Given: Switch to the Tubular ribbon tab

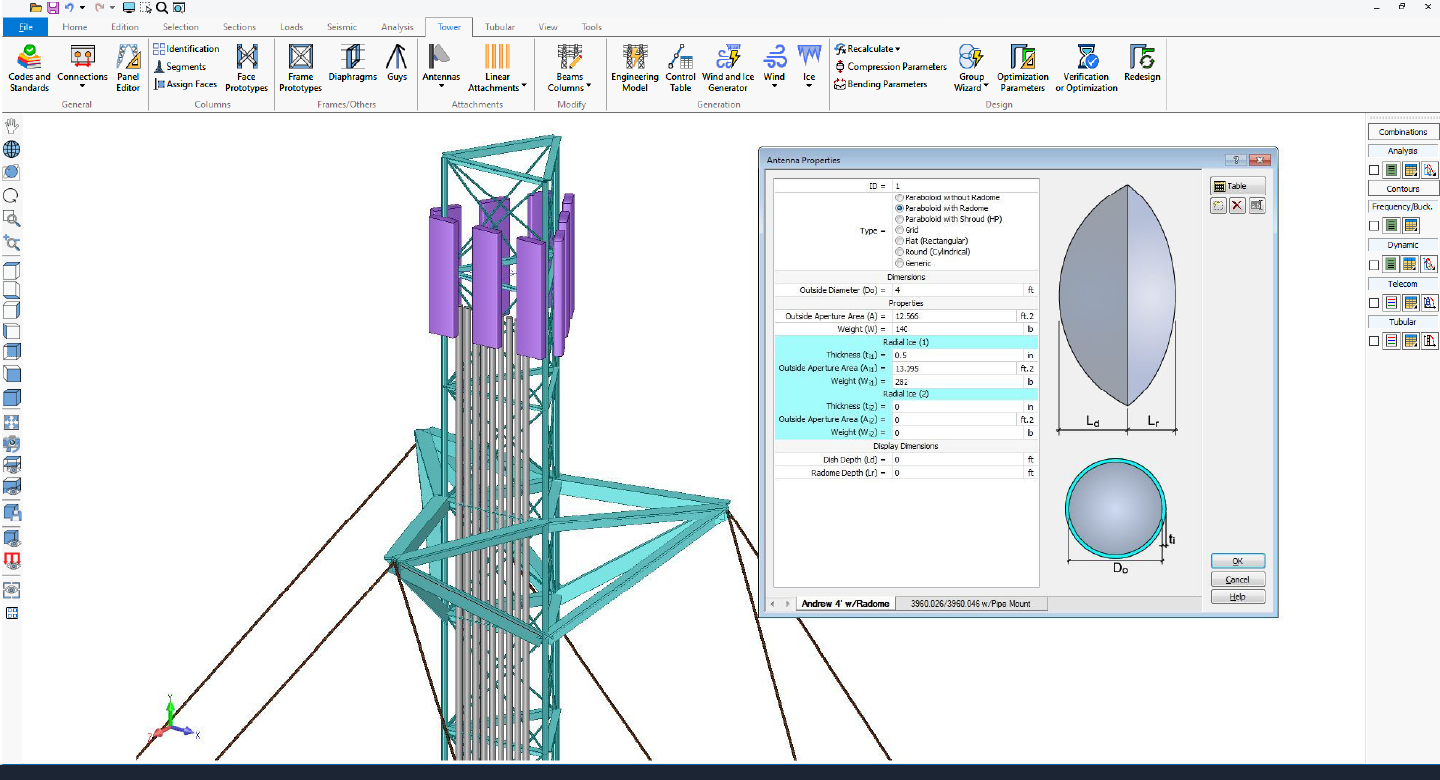Looking at the screenshot, I should [x=499, y=27].
